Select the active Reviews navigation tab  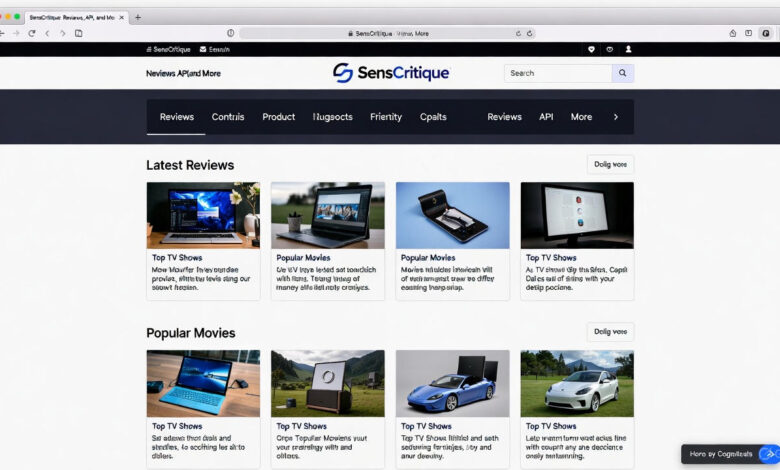[x=177, y=117]
